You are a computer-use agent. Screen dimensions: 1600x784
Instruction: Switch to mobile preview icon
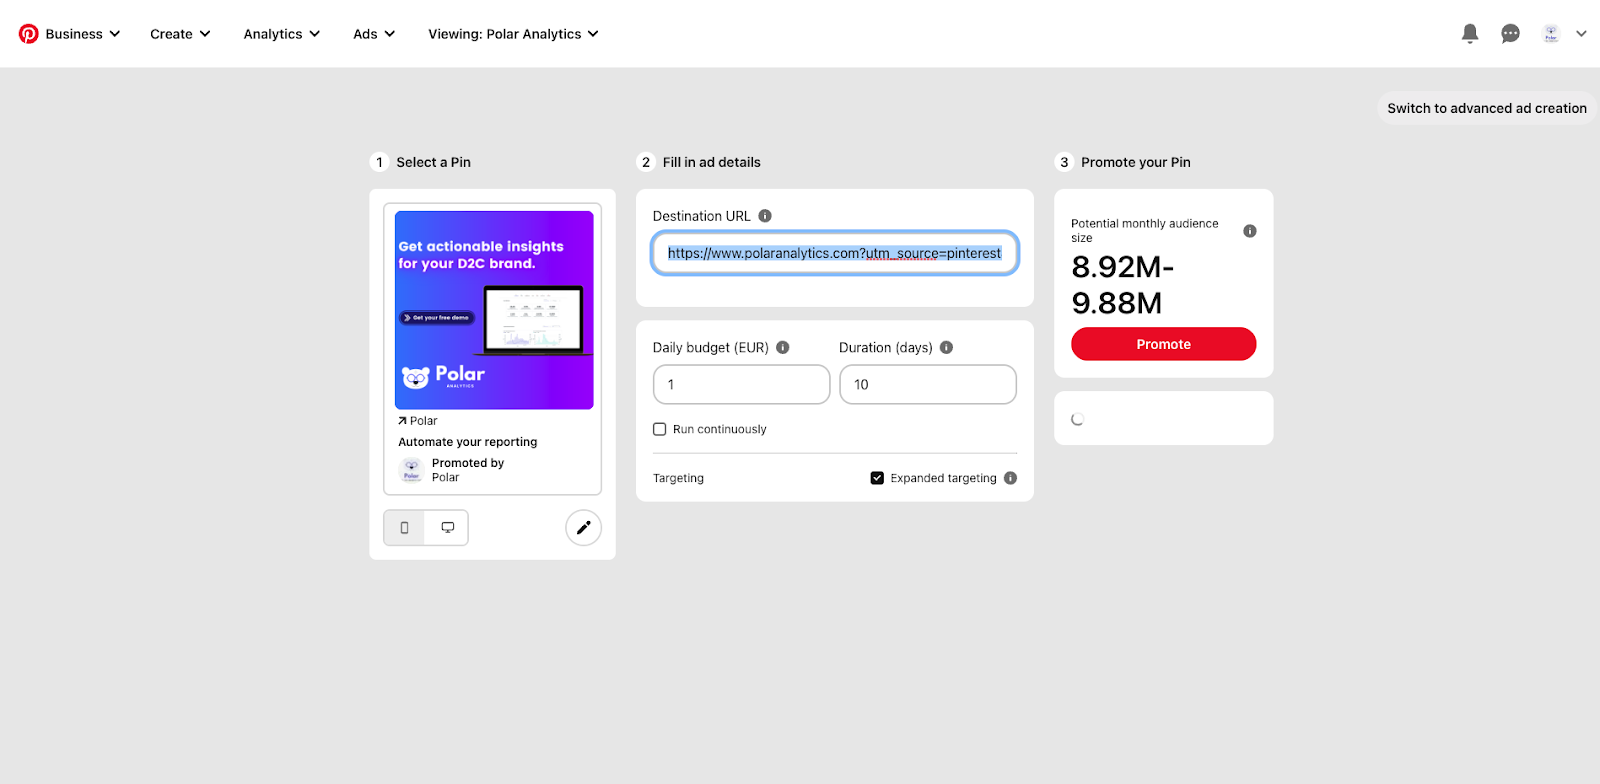coord(404,528)
